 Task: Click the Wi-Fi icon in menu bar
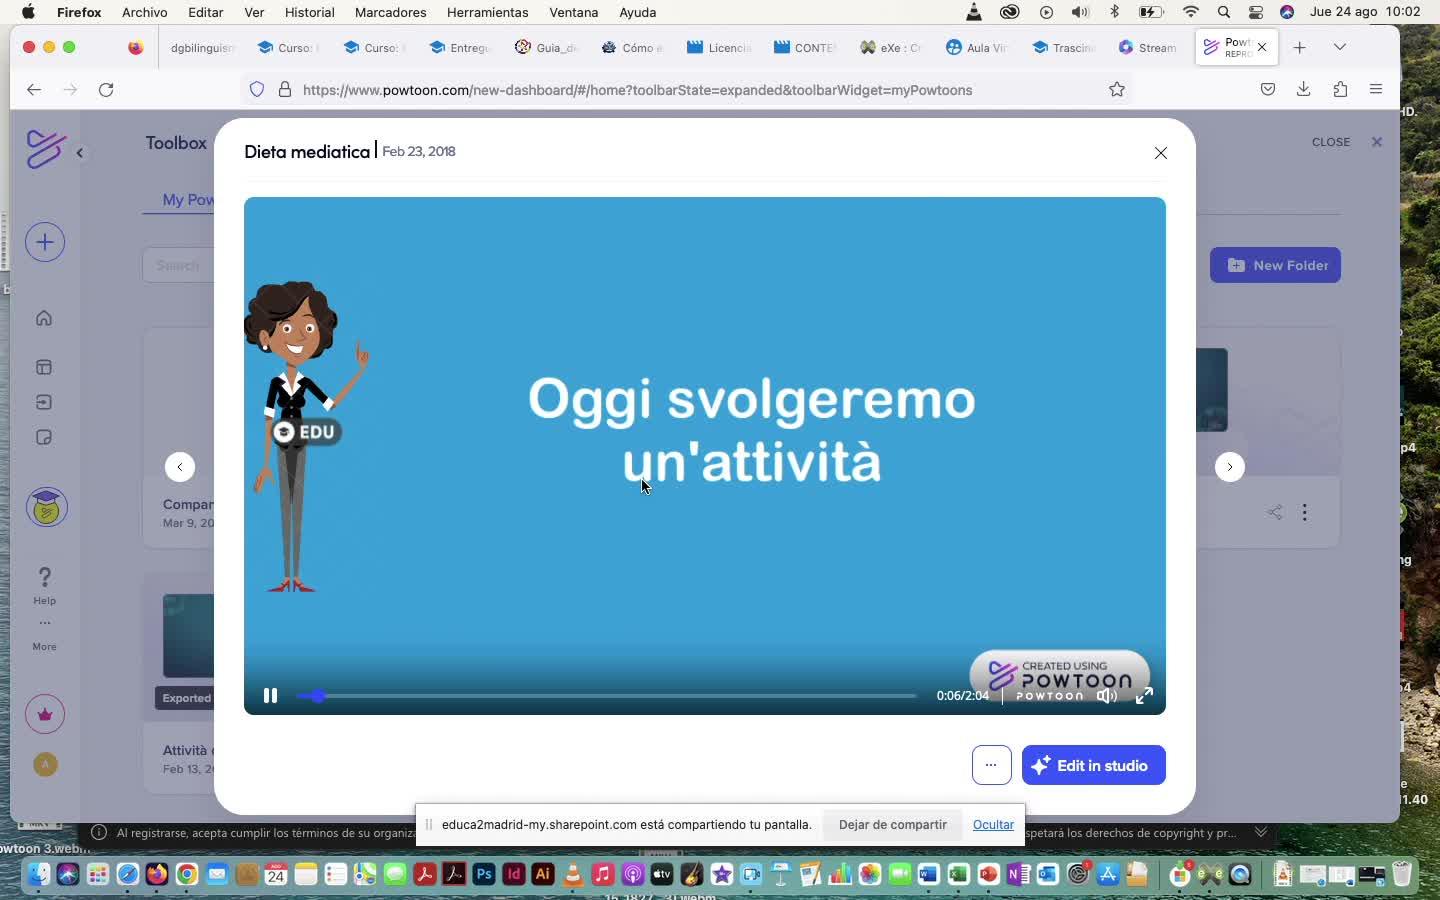pyautogui.click(x=1190, y=12)
